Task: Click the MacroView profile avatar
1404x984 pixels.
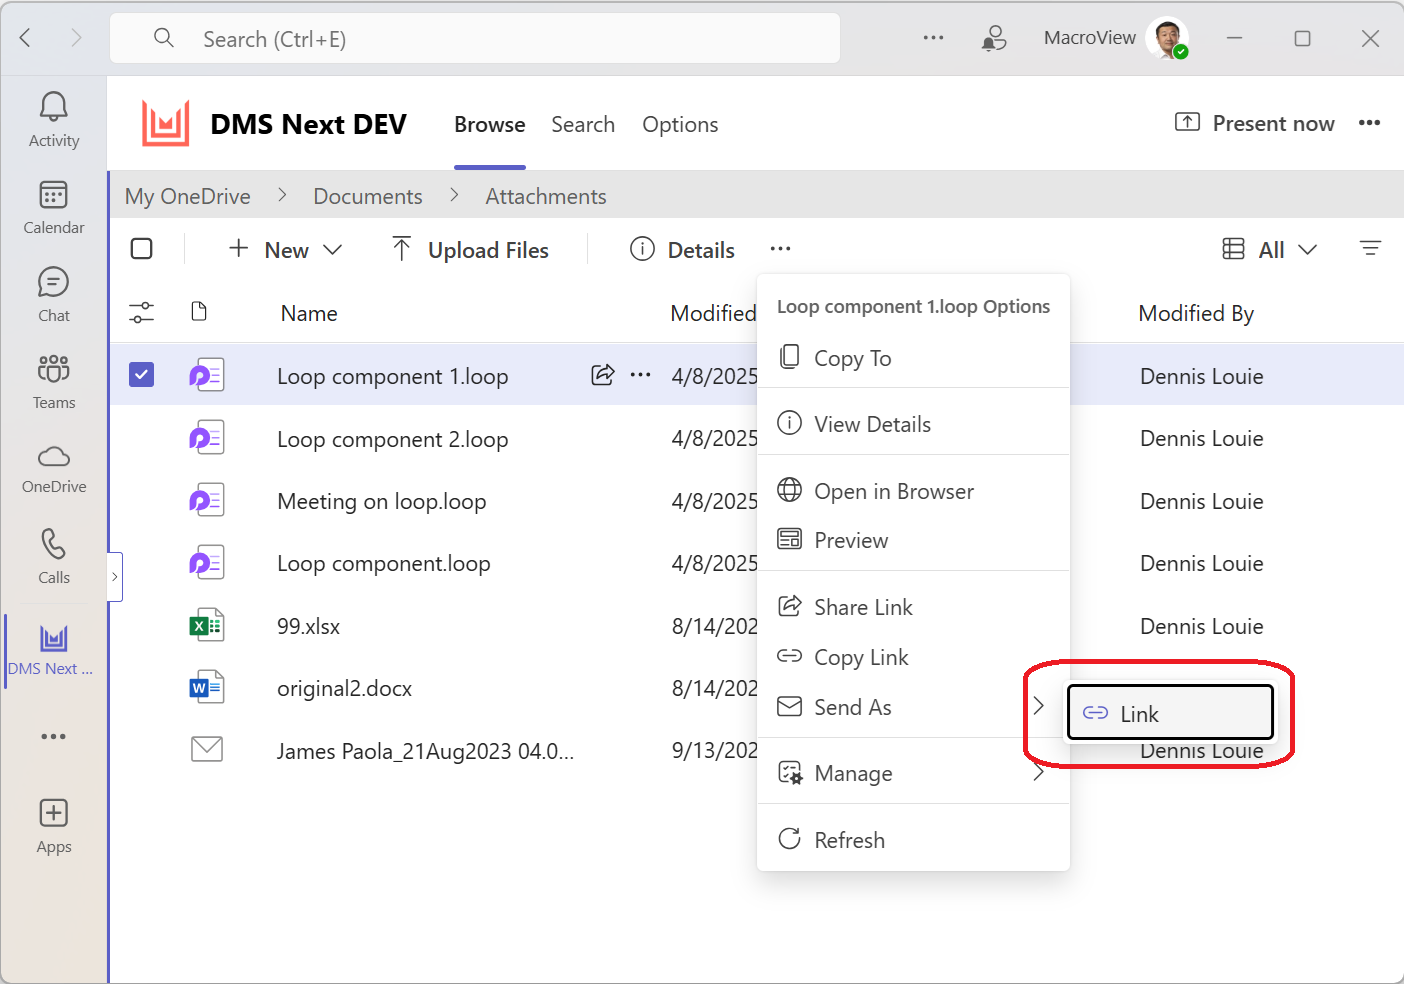Action: tap(1166, 38)
